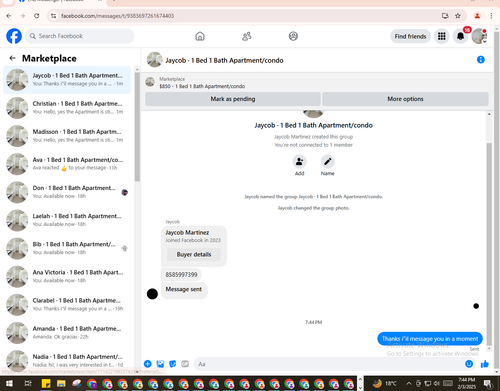Attach a file with photo icon

click(160, 364)
